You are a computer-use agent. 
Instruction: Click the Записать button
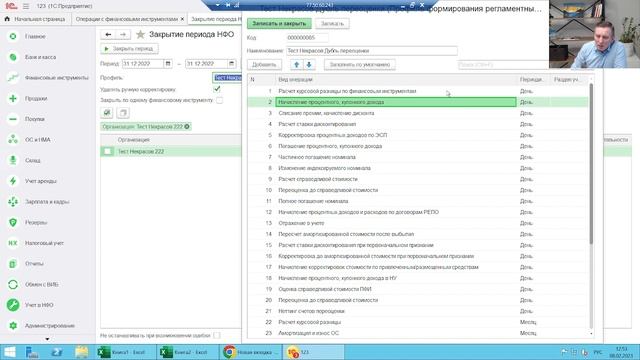click(332, 24)
